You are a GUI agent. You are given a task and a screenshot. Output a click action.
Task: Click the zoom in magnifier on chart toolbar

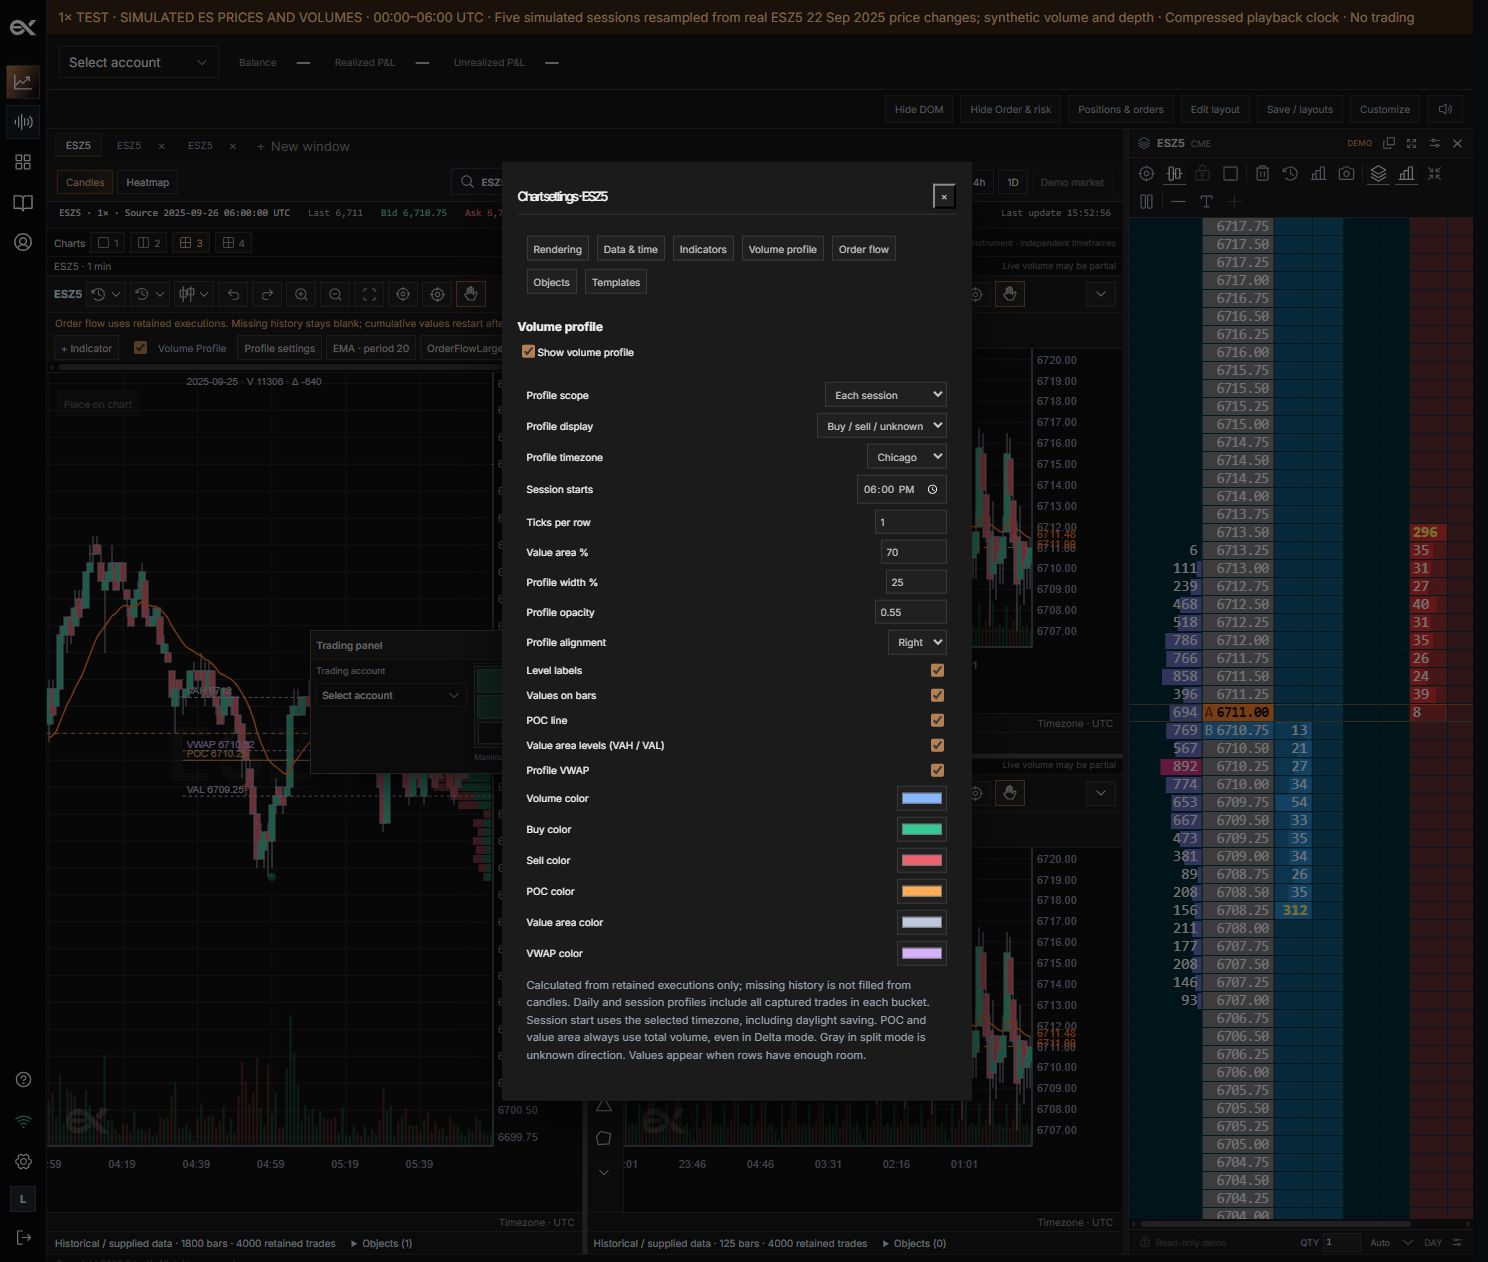click(301, 295)
